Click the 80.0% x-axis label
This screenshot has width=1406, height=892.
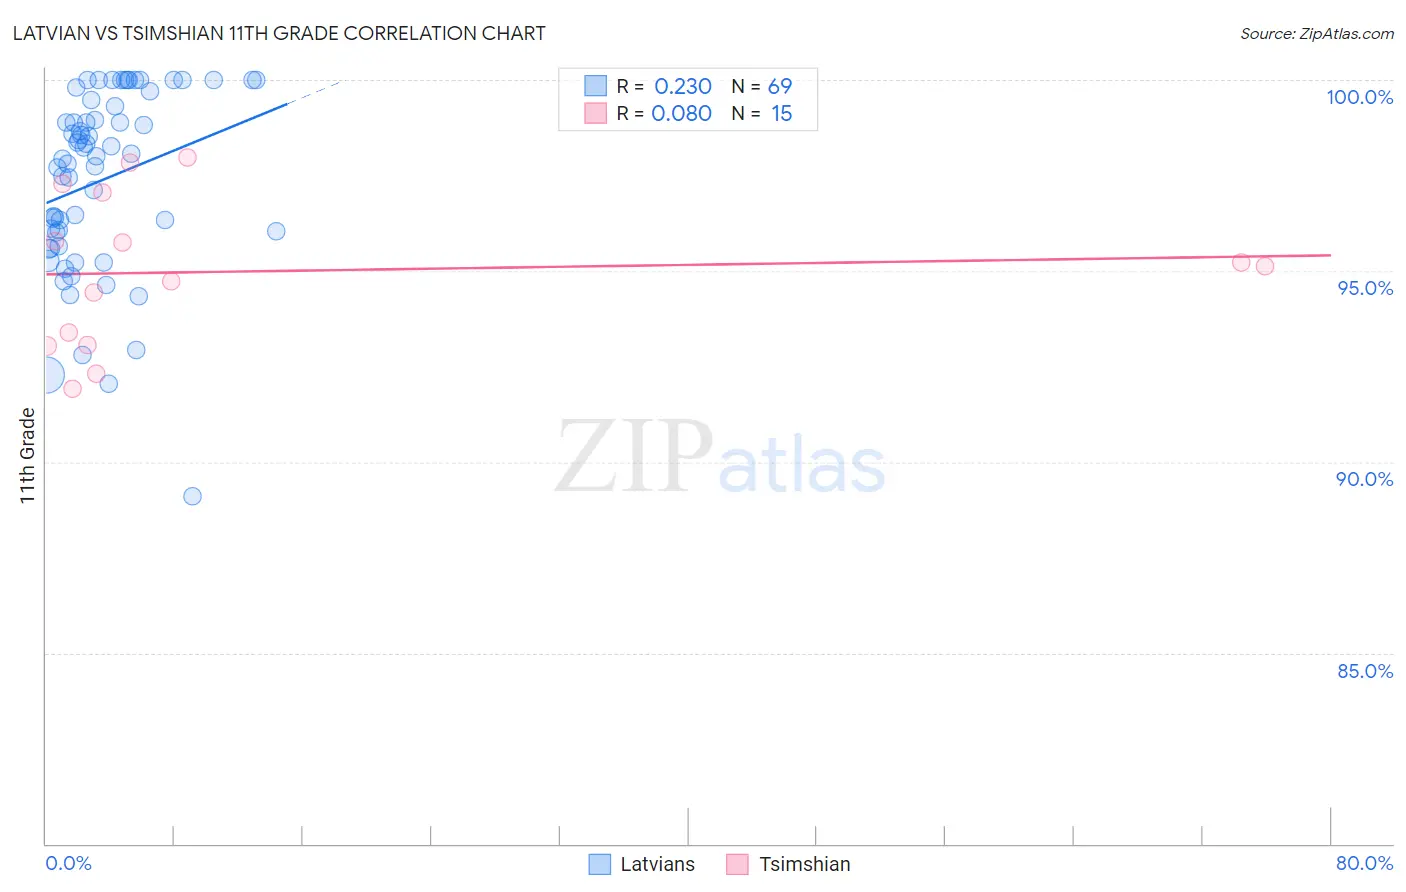click(x=1364, y=863)
